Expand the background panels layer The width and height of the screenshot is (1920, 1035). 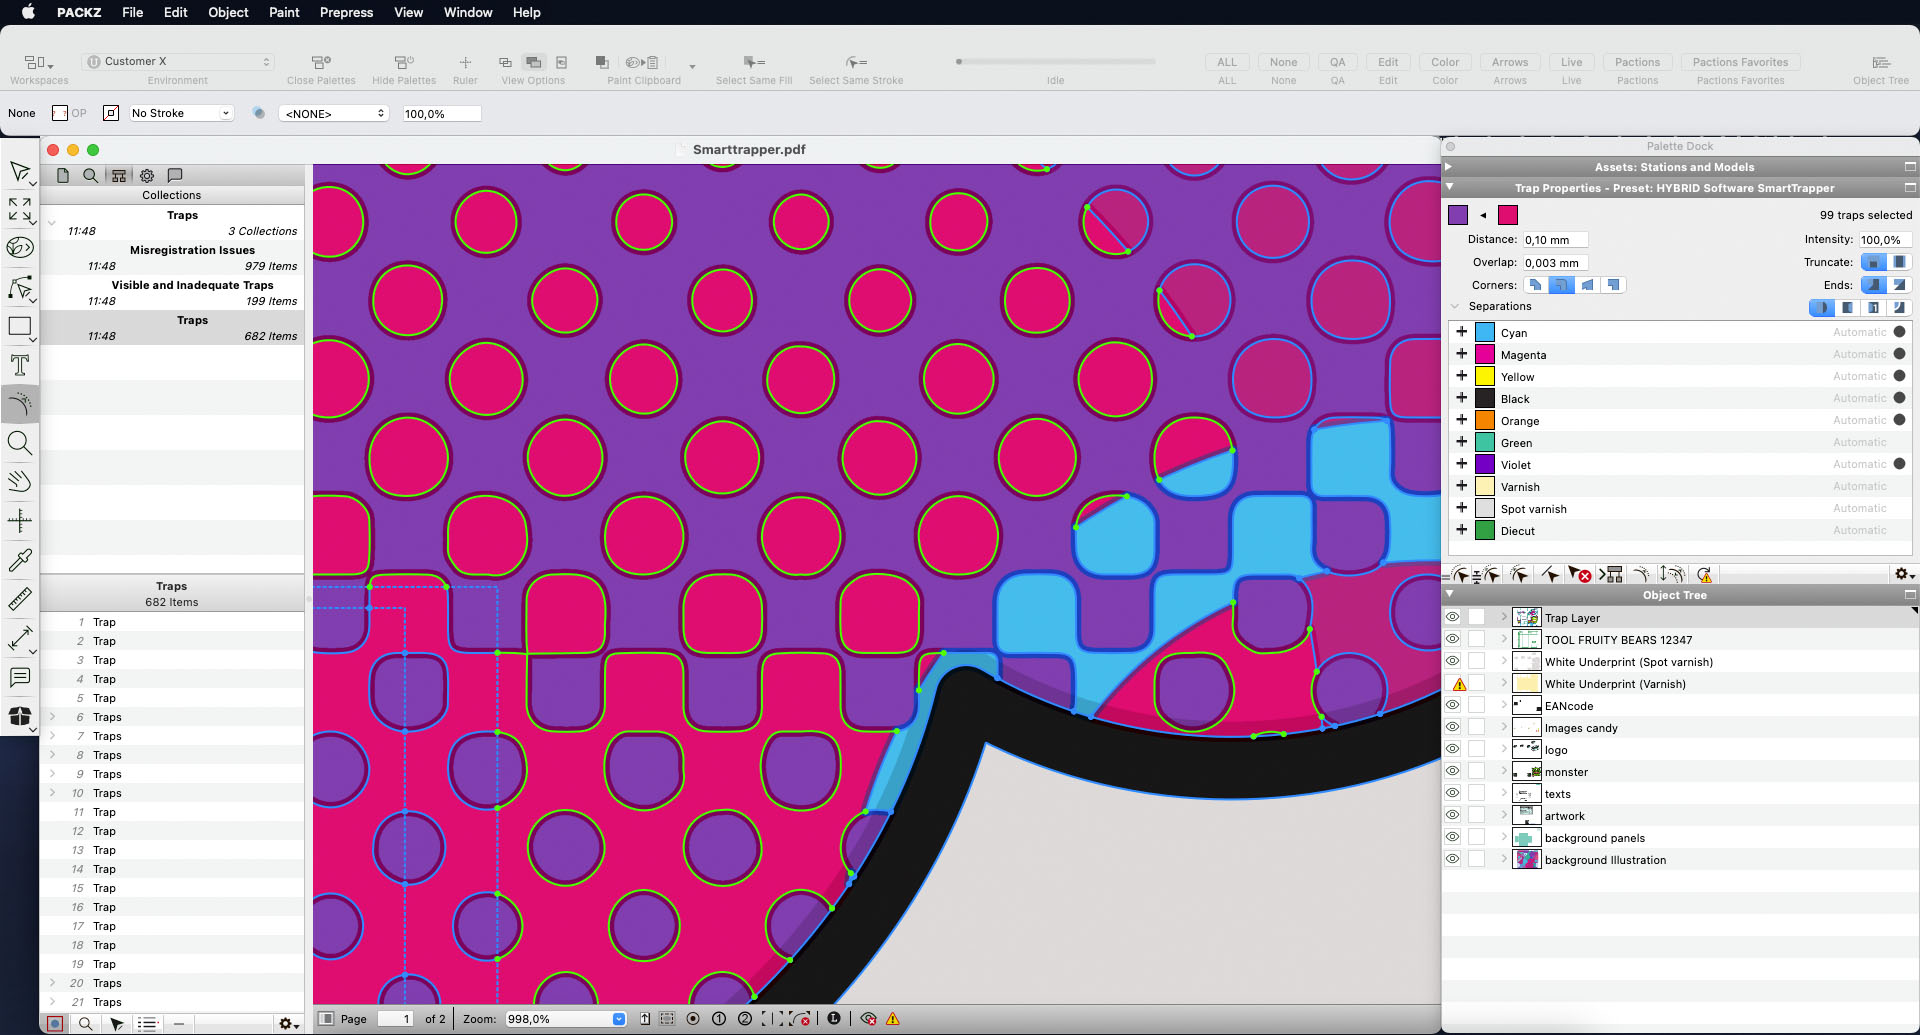pos(1503,838)
